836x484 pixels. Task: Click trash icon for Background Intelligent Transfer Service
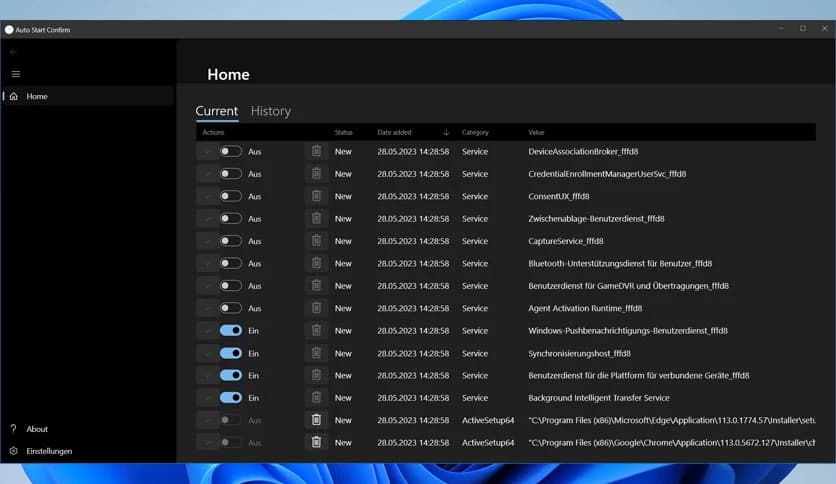[x=316, y=398]
